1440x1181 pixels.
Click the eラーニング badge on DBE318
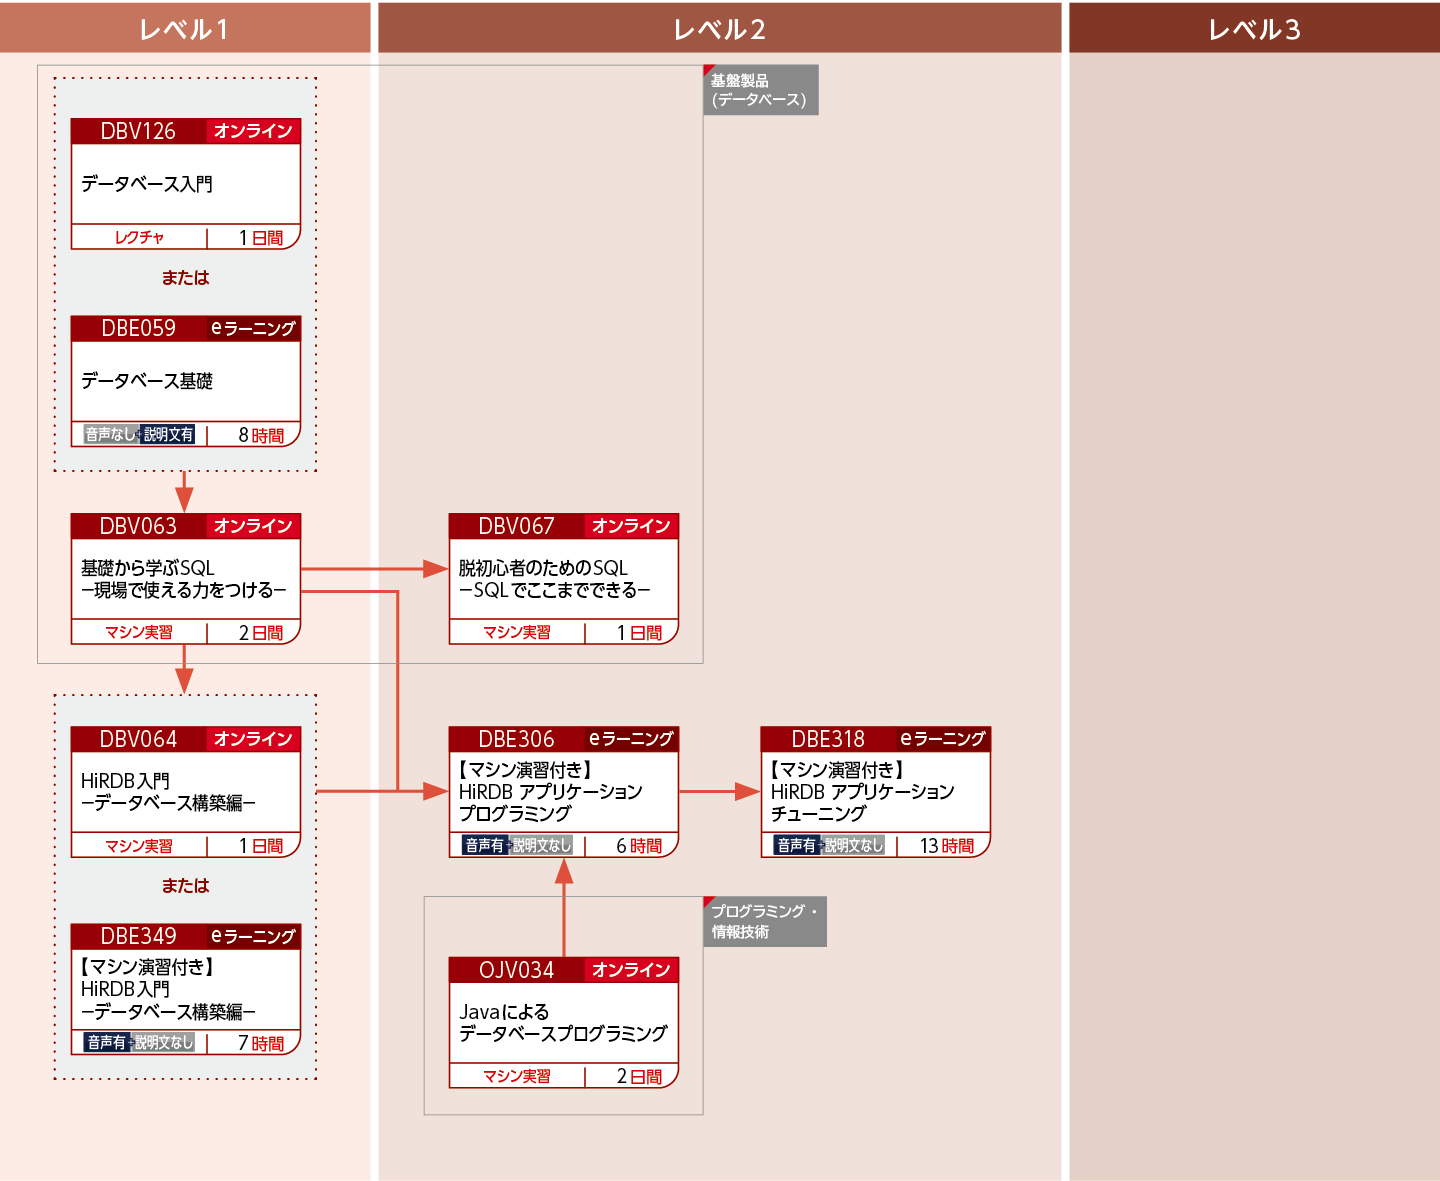tap(943, 739)
